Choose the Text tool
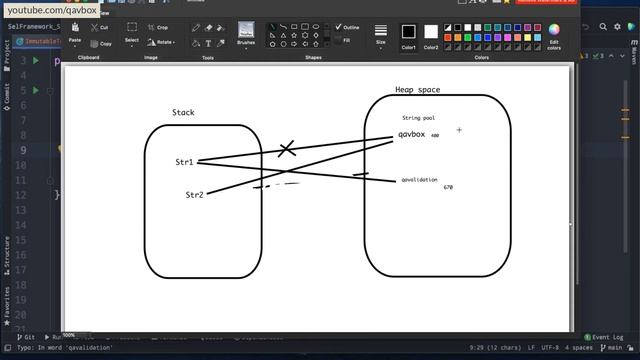Image resolution: width=640 pixels, height=360 pixels. (x=208, y=43)
